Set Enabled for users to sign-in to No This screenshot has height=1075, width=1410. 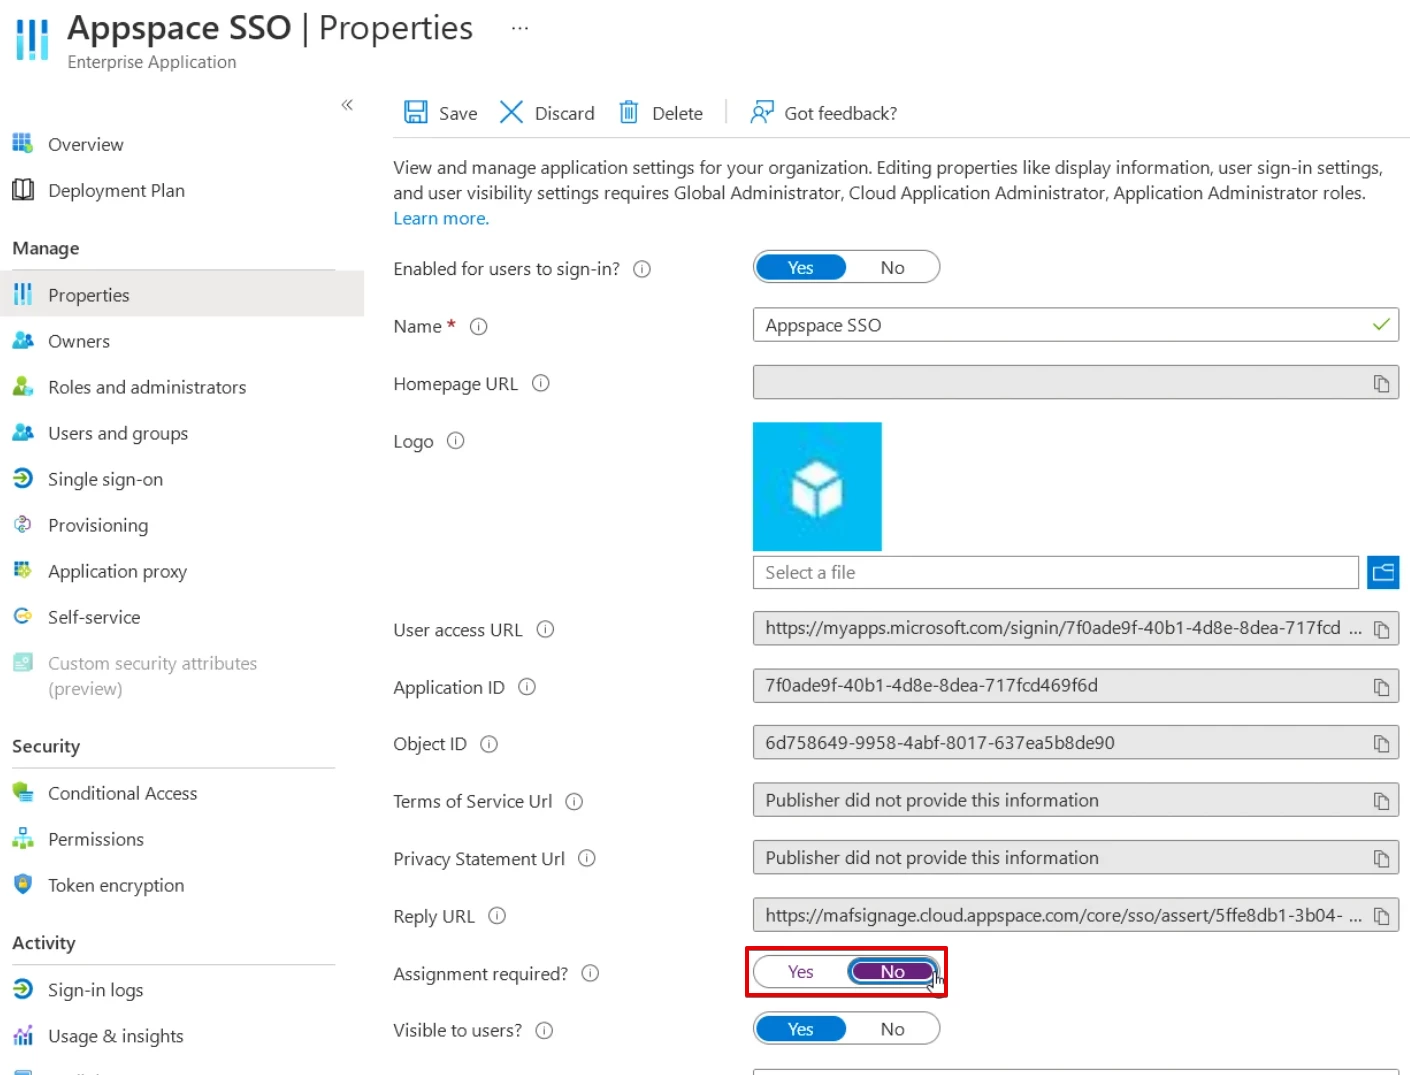point(892,267)
